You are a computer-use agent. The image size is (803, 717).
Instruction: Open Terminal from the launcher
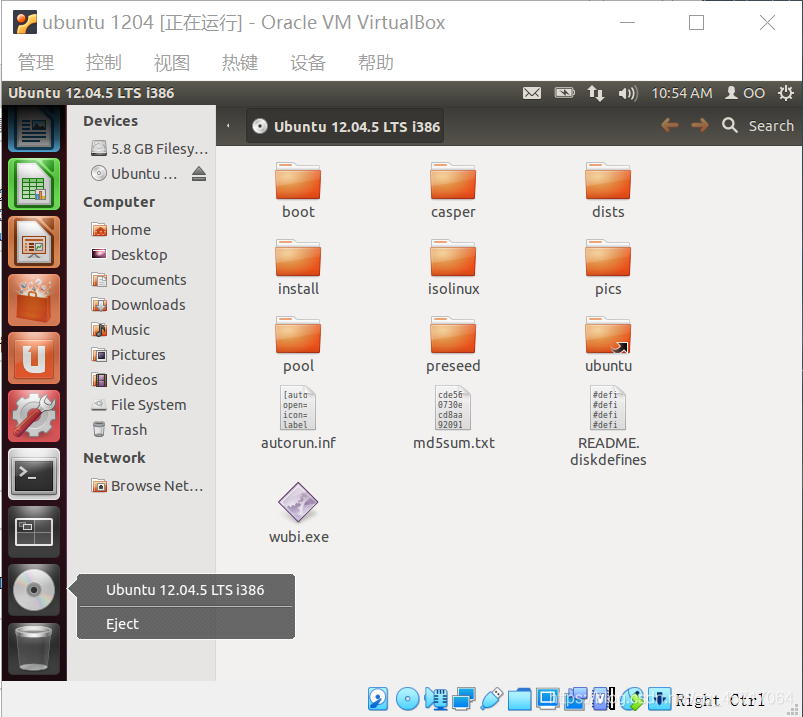pyautogui.click(x=34, y=474)
